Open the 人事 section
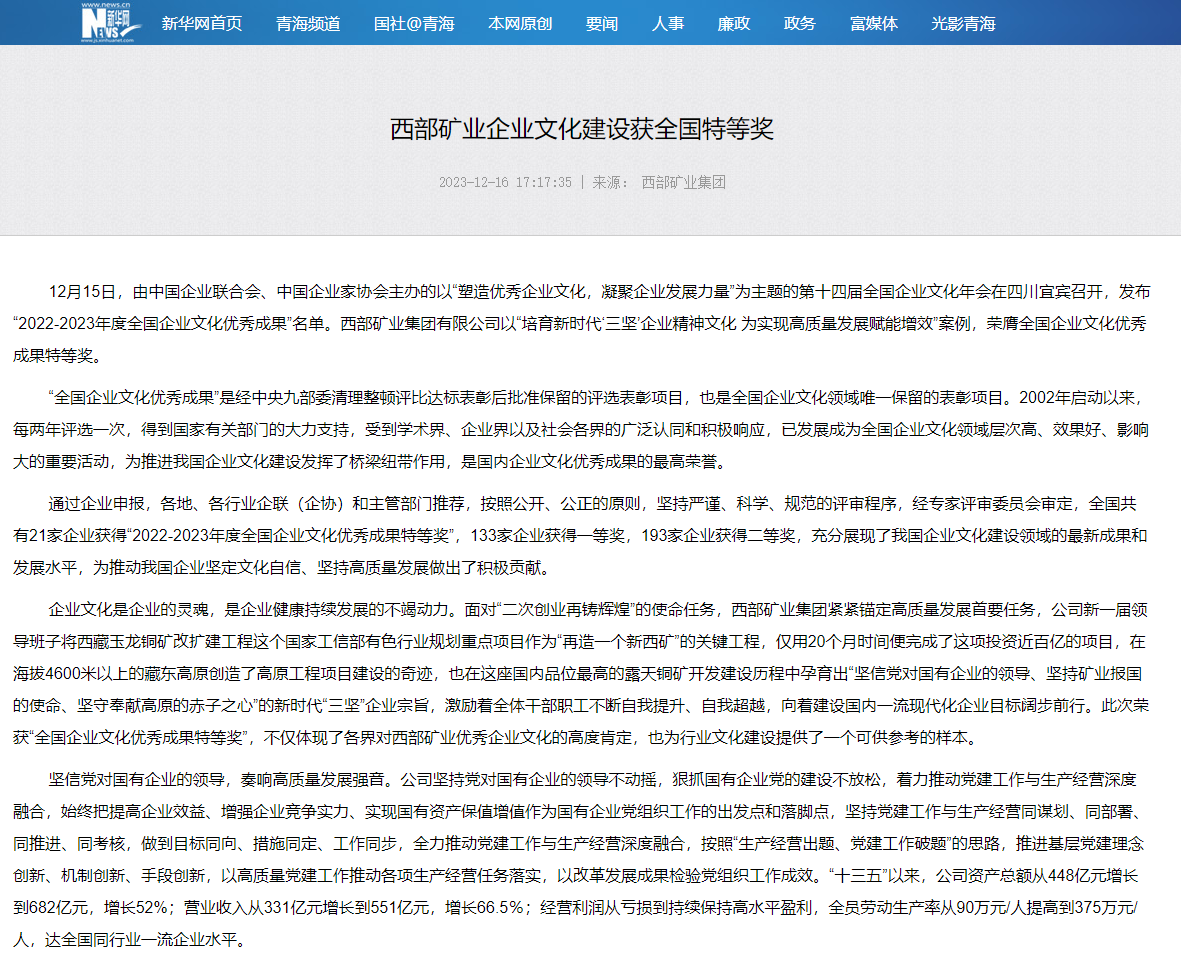1181x956 pixels. 668,24
